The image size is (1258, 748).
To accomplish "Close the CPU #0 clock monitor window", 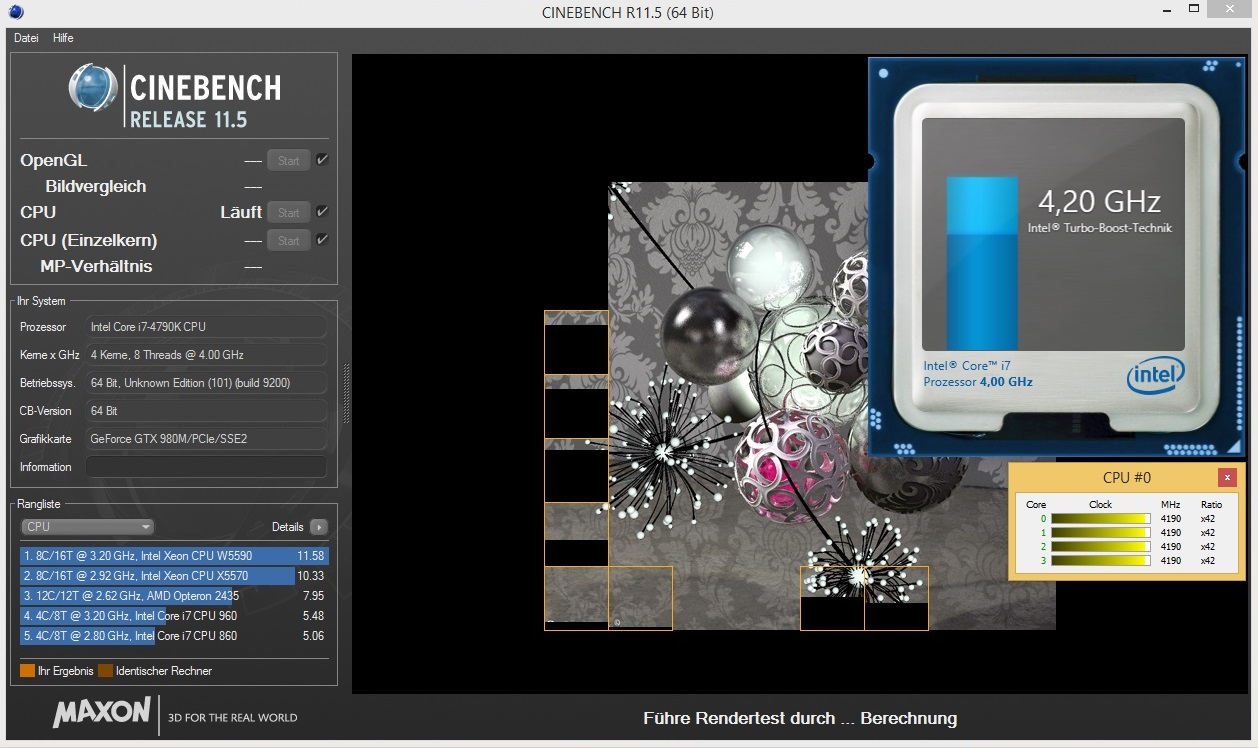I will pyautogui.click(x=1227, y=478).
